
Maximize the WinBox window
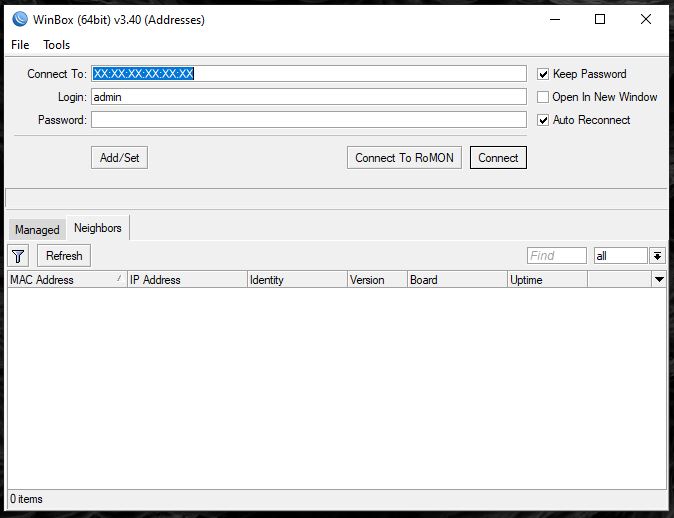[600, 19]
